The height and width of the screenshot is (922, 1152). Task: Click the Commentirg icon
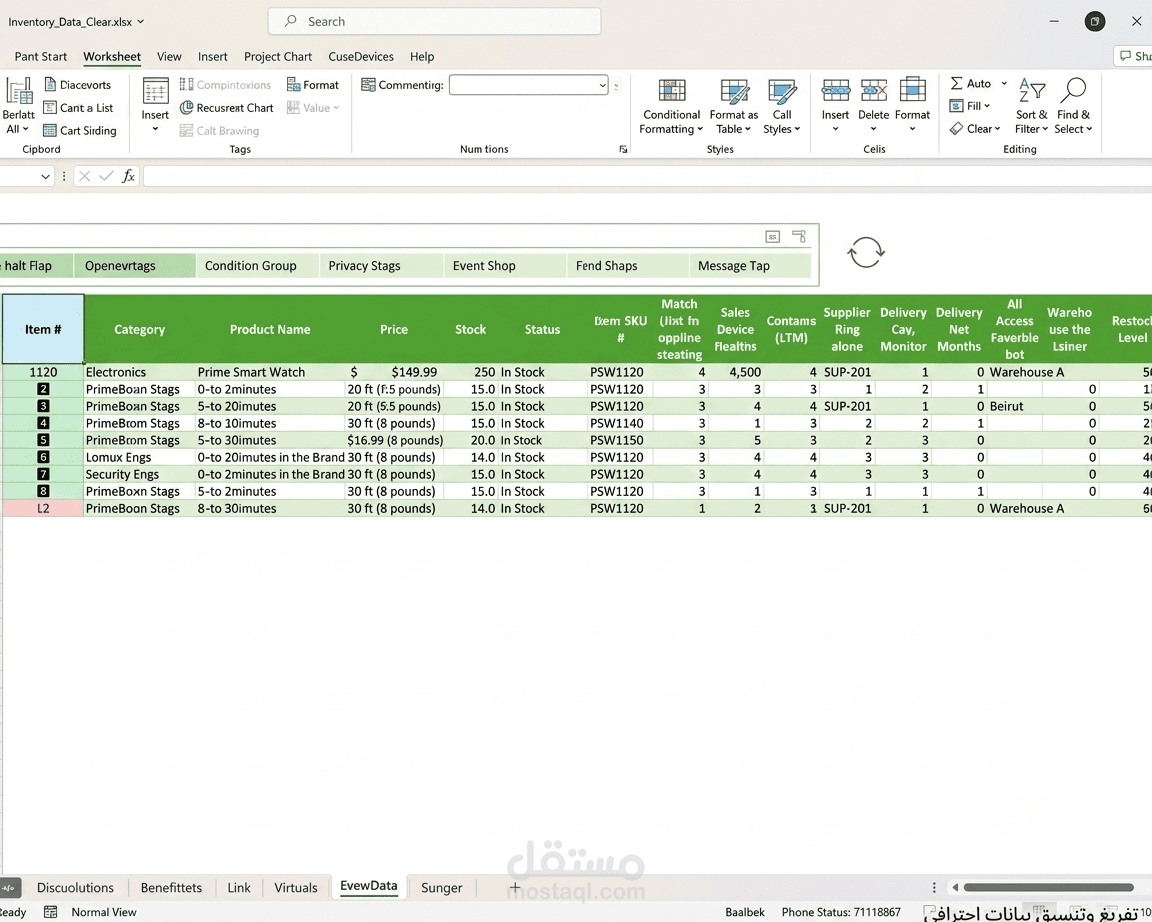point(368,84)
